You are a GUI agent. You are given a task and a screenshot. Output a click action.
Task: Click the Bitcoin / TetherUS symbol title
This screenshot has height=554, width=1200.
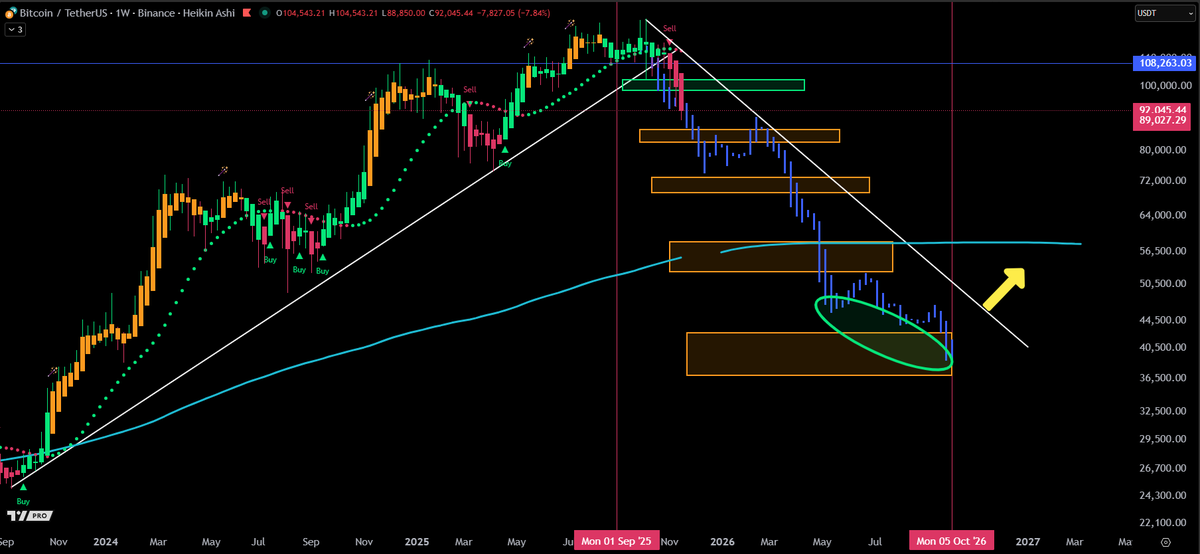coord(66,14)
